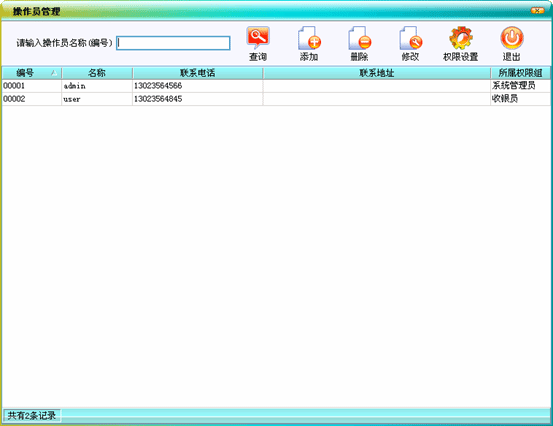This screenshot has height=426, width=553.
Task: Sort by the 联系地址 column header
Action: [x=377, y=73]
